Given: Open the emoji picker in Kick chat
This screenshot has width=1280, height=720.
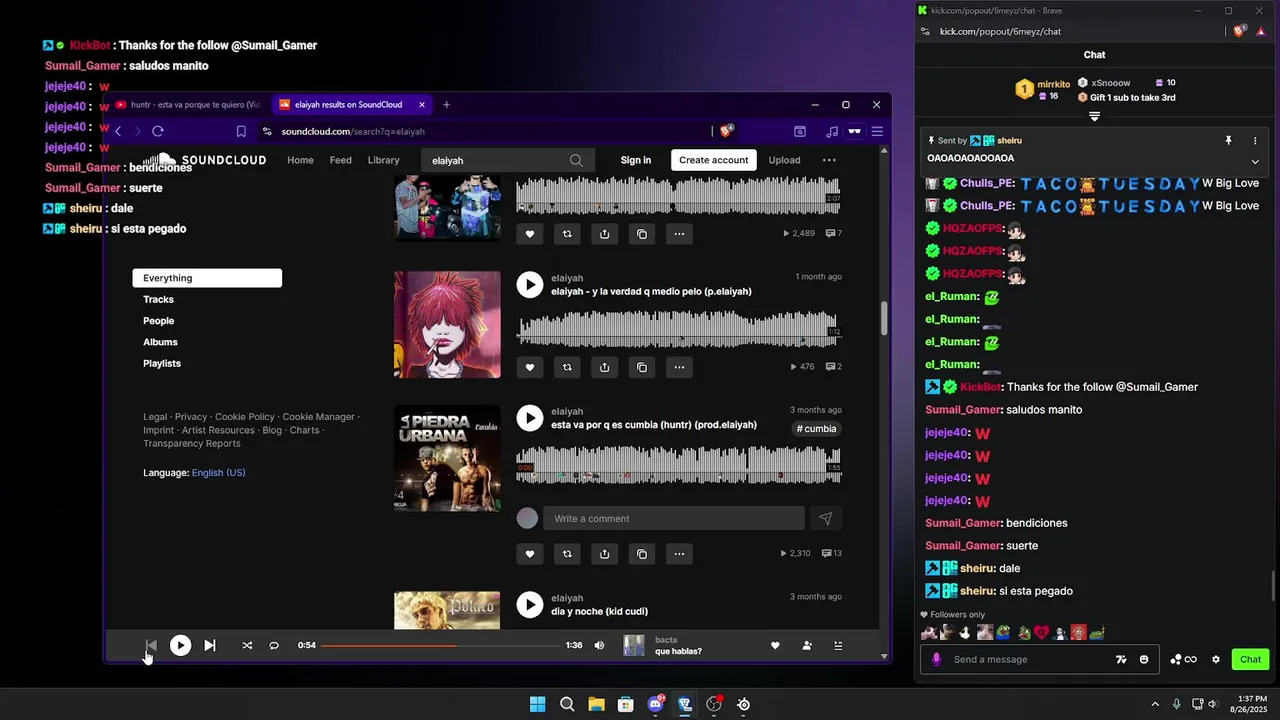Looking at the screenshot, I should [x=1144, y=659].
